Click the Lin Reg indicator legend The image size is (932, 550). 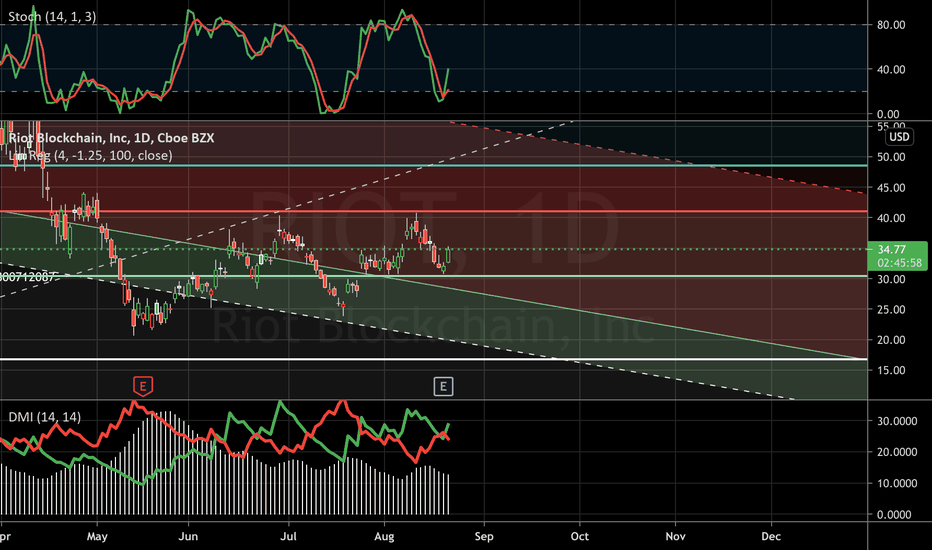pyautogui.click(x=90, y=156)
